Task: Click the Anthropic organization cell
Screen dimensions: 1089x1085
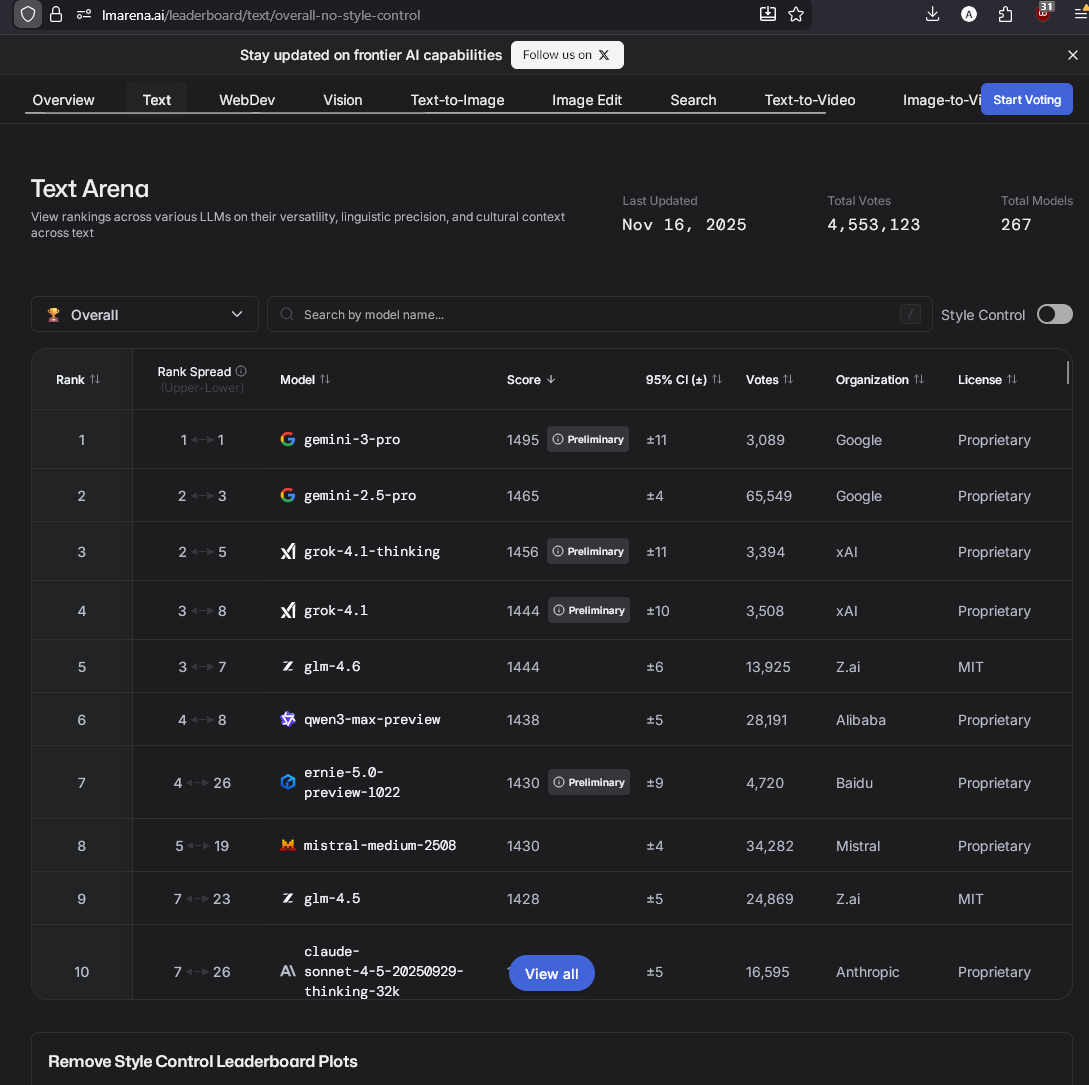Action: (867, 972)
